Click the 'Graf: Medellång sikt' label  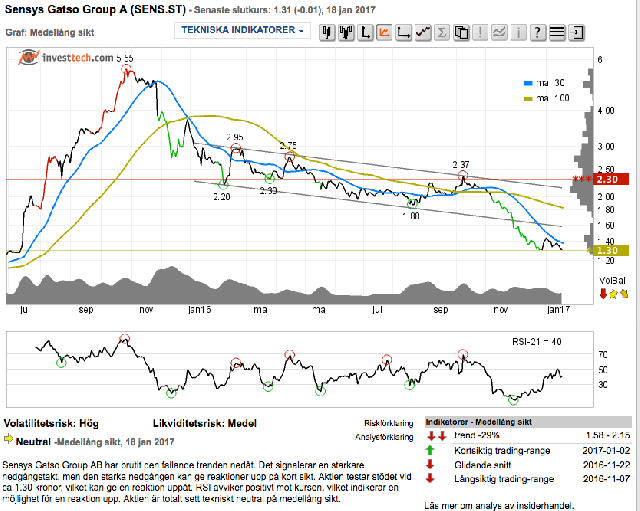click(50, 33)
